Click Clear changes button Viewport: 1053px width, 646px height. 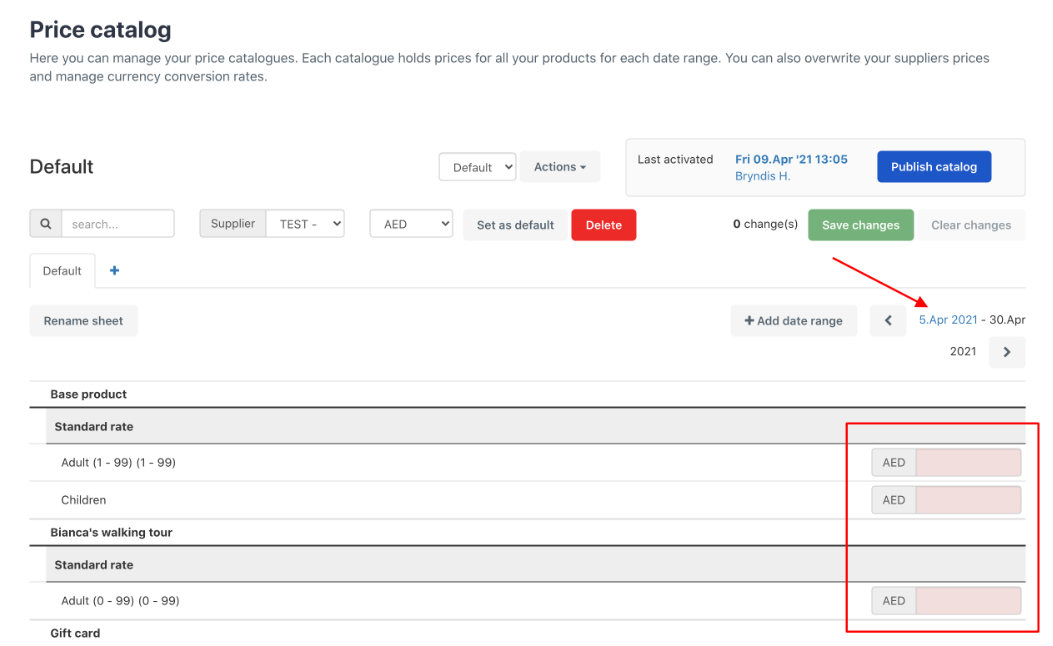tap(971, 225)
